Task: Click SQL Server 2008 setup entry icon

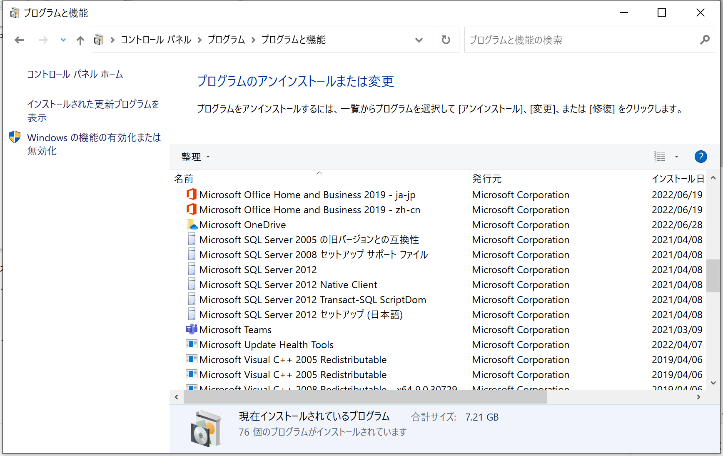Action: click(x=191, y=255)
